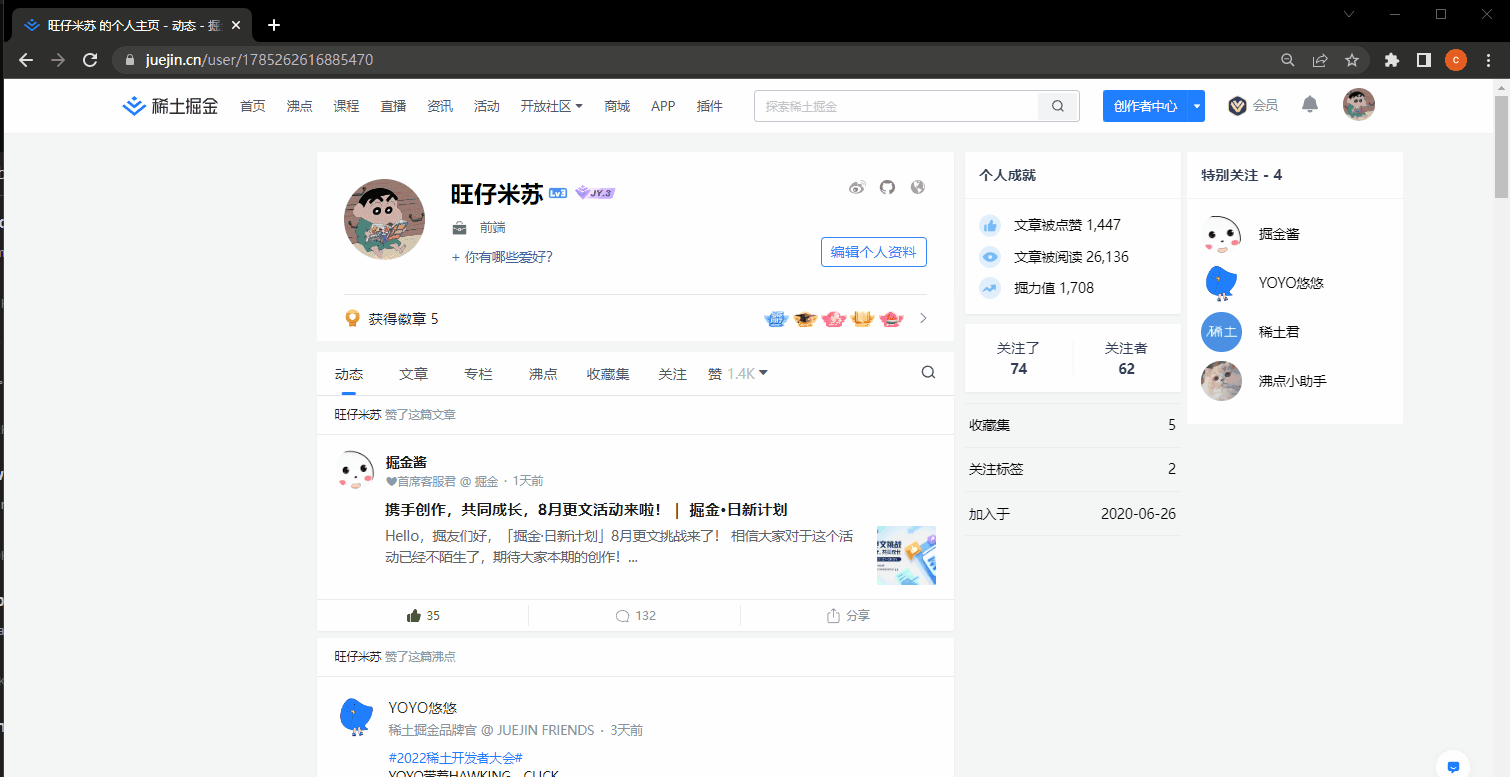Screen dimensions: 1510x777
Task: Open 商城 in the navigation bar
Action: (x=617, y=106)
